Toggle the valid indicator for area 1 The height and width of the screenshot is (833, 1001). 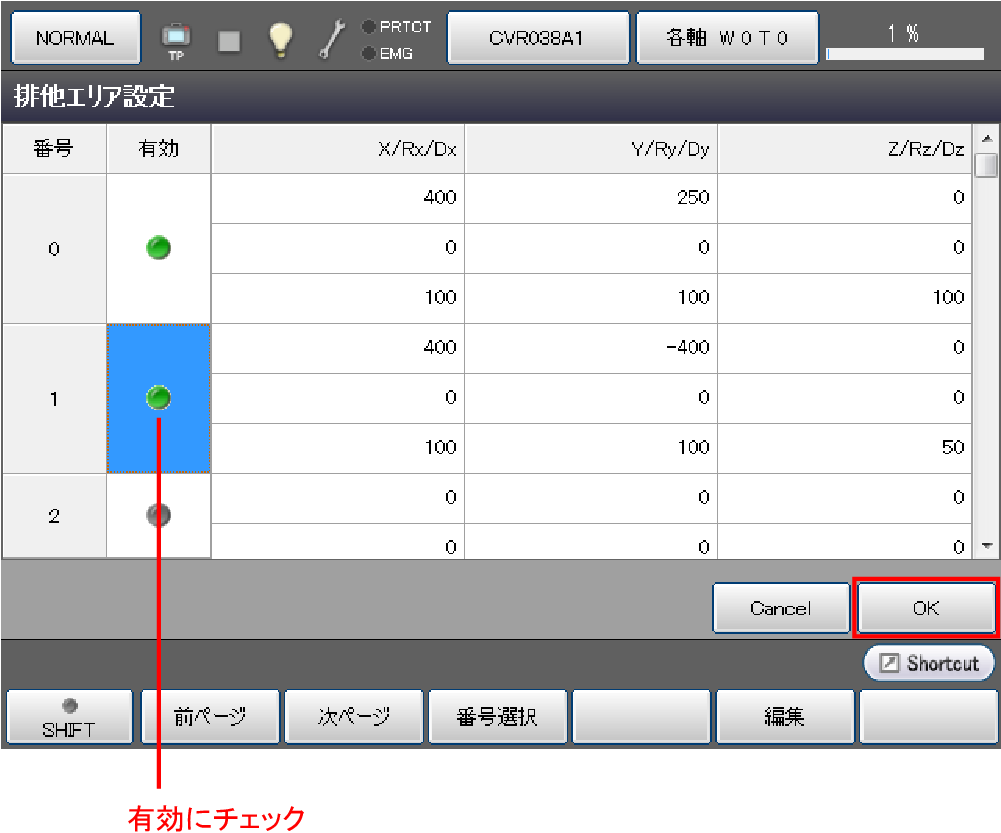158,398
